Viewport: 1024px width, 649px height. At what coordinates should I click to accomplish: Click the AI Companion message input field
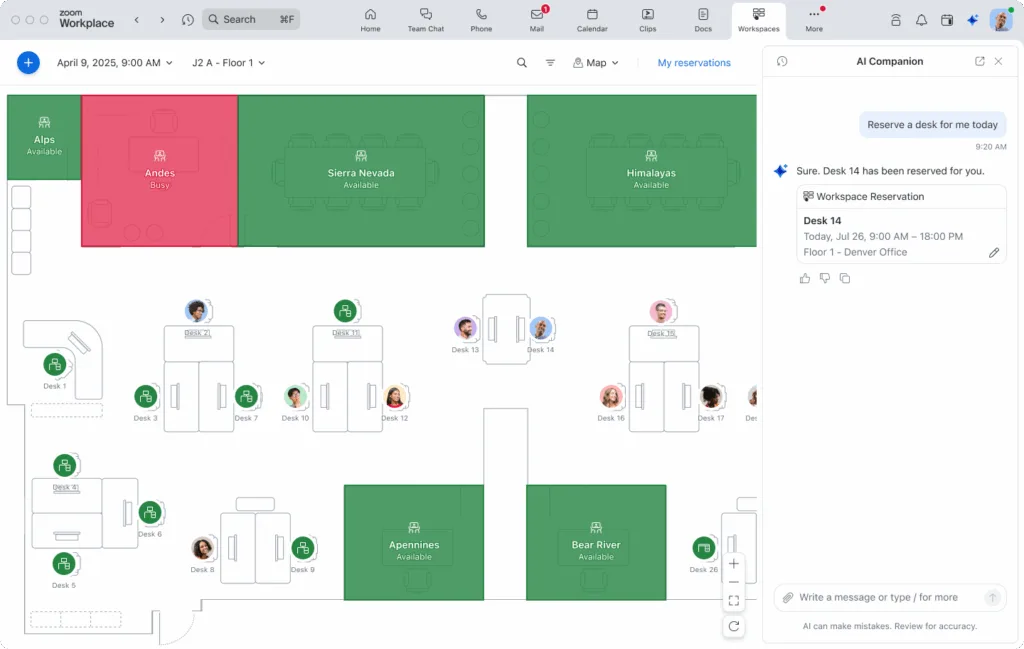click(878, 597)
